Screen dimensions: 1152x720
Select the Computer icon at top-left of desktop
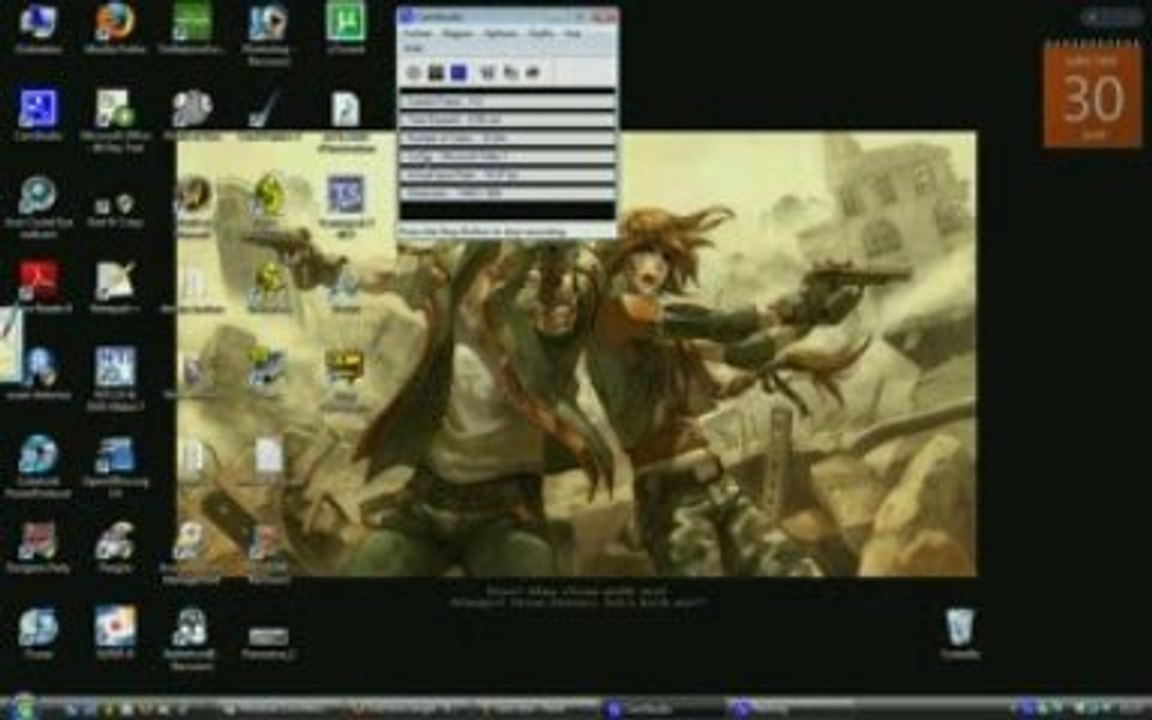click(x=38, y=29)
